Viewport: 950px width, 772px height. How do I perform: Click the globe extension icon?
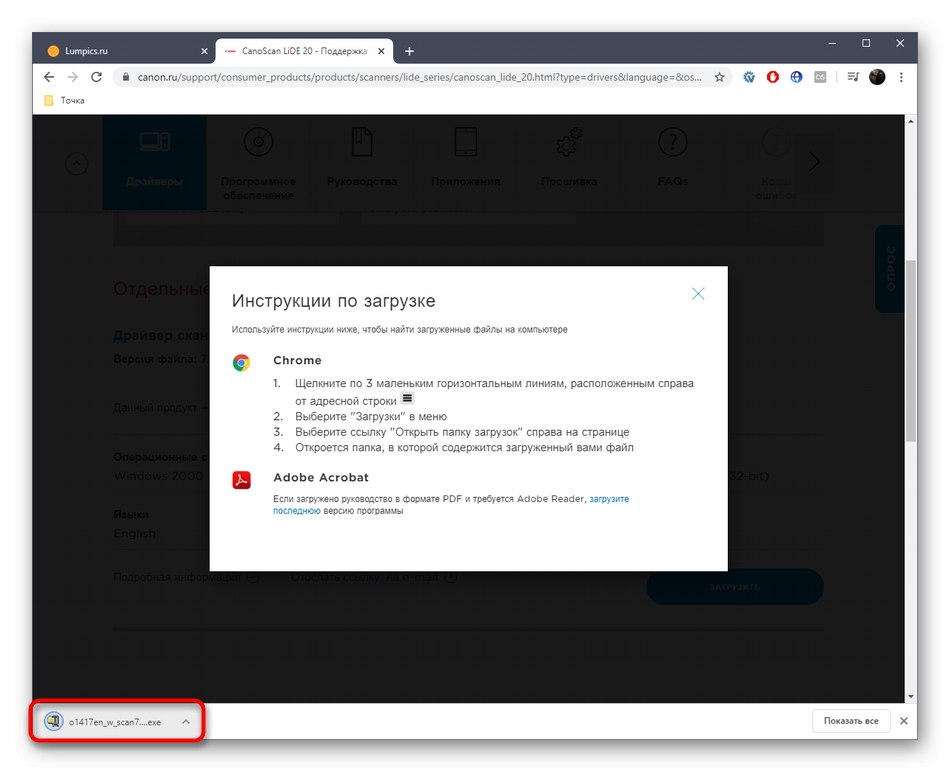coord(796,77)
